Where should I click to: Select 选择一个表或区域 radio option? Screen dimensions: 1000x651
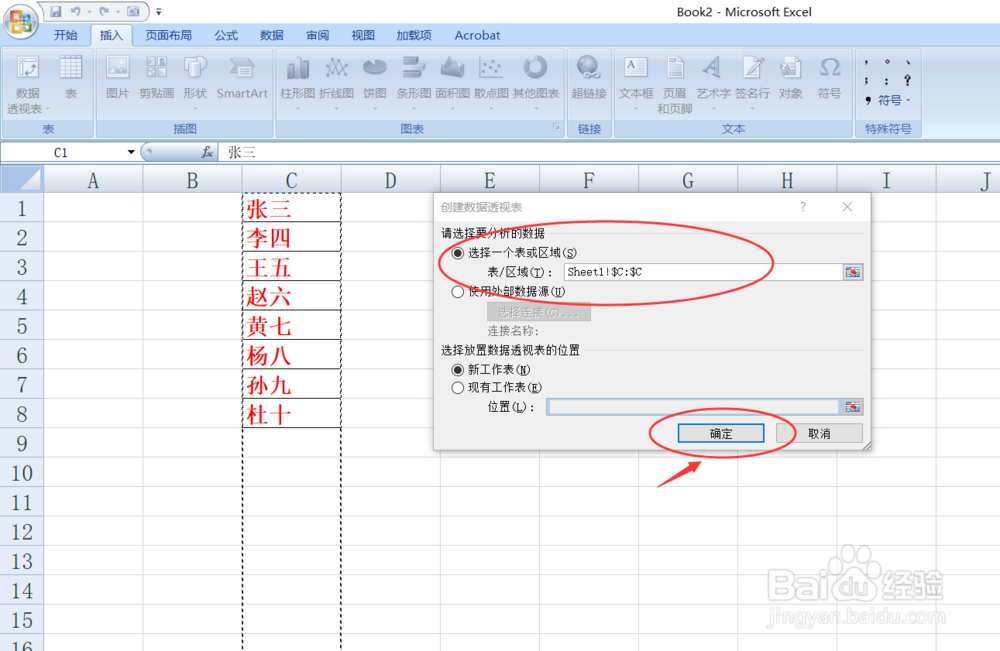coord(457,253)
